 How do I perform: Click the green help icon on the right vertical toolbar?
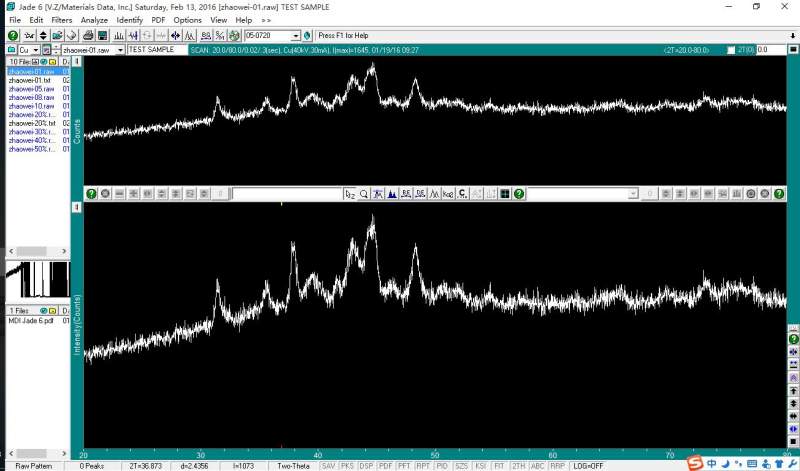(x=793, y=339)
